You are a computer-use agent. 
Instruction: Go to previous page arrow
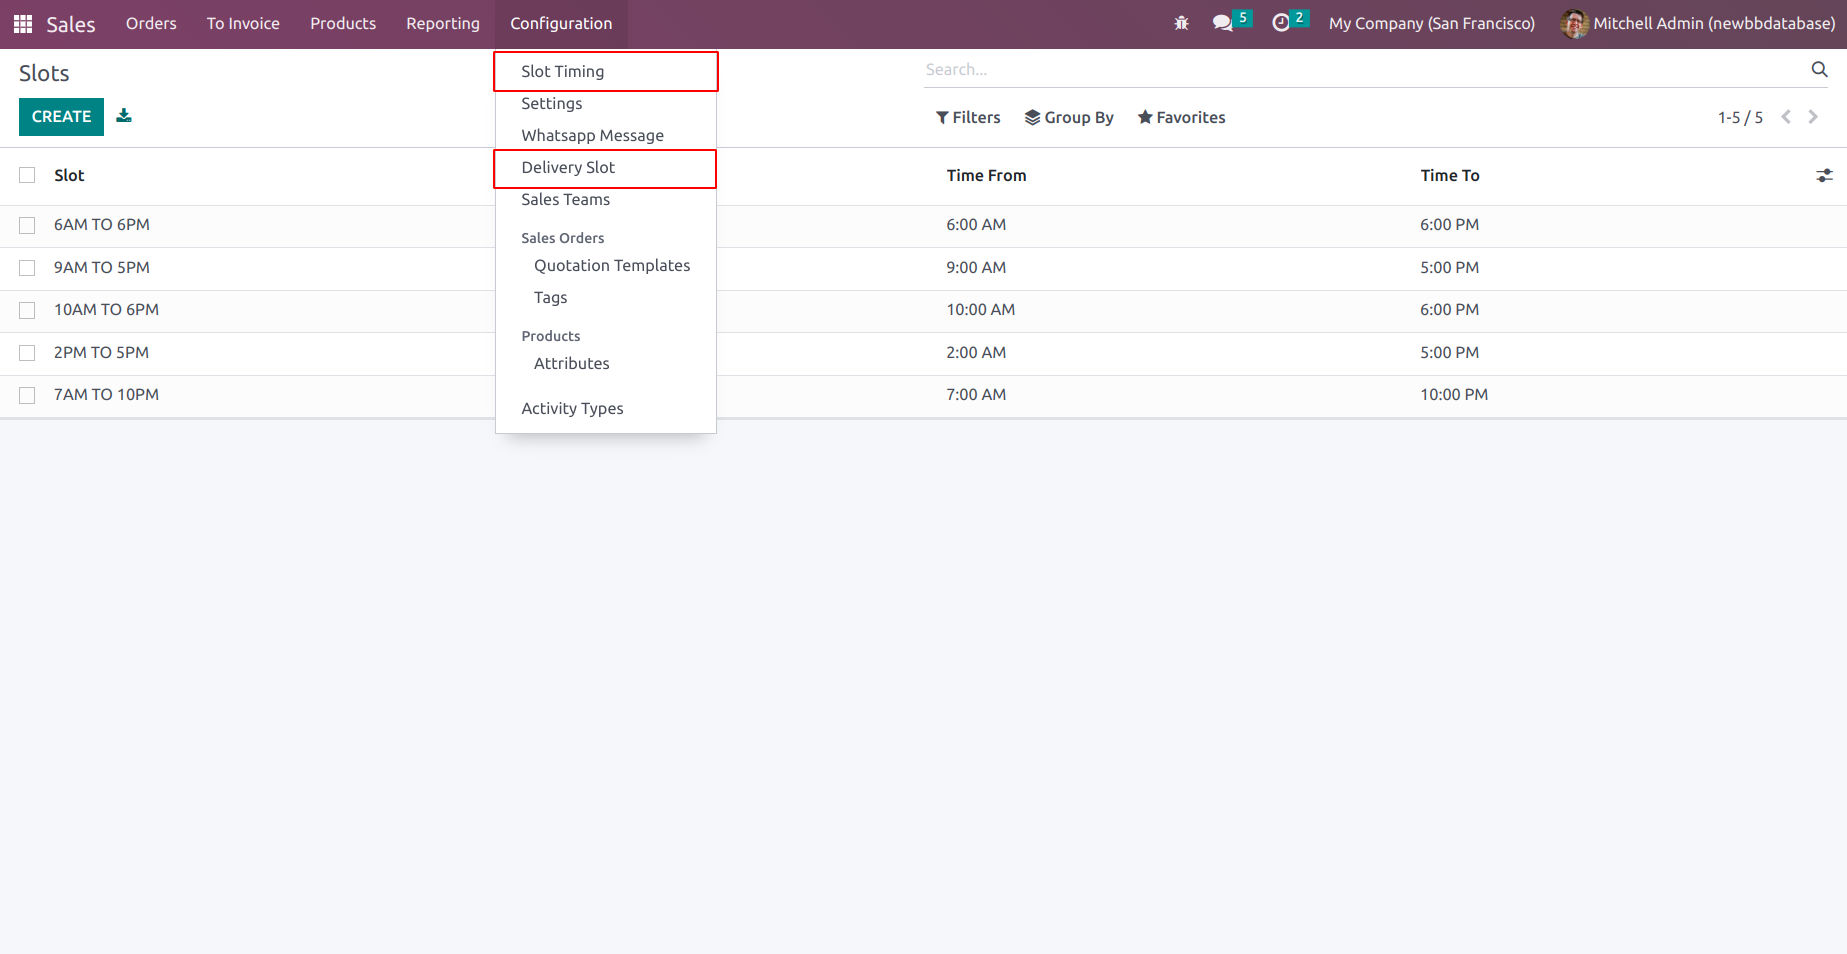[x=1786, y=117]
